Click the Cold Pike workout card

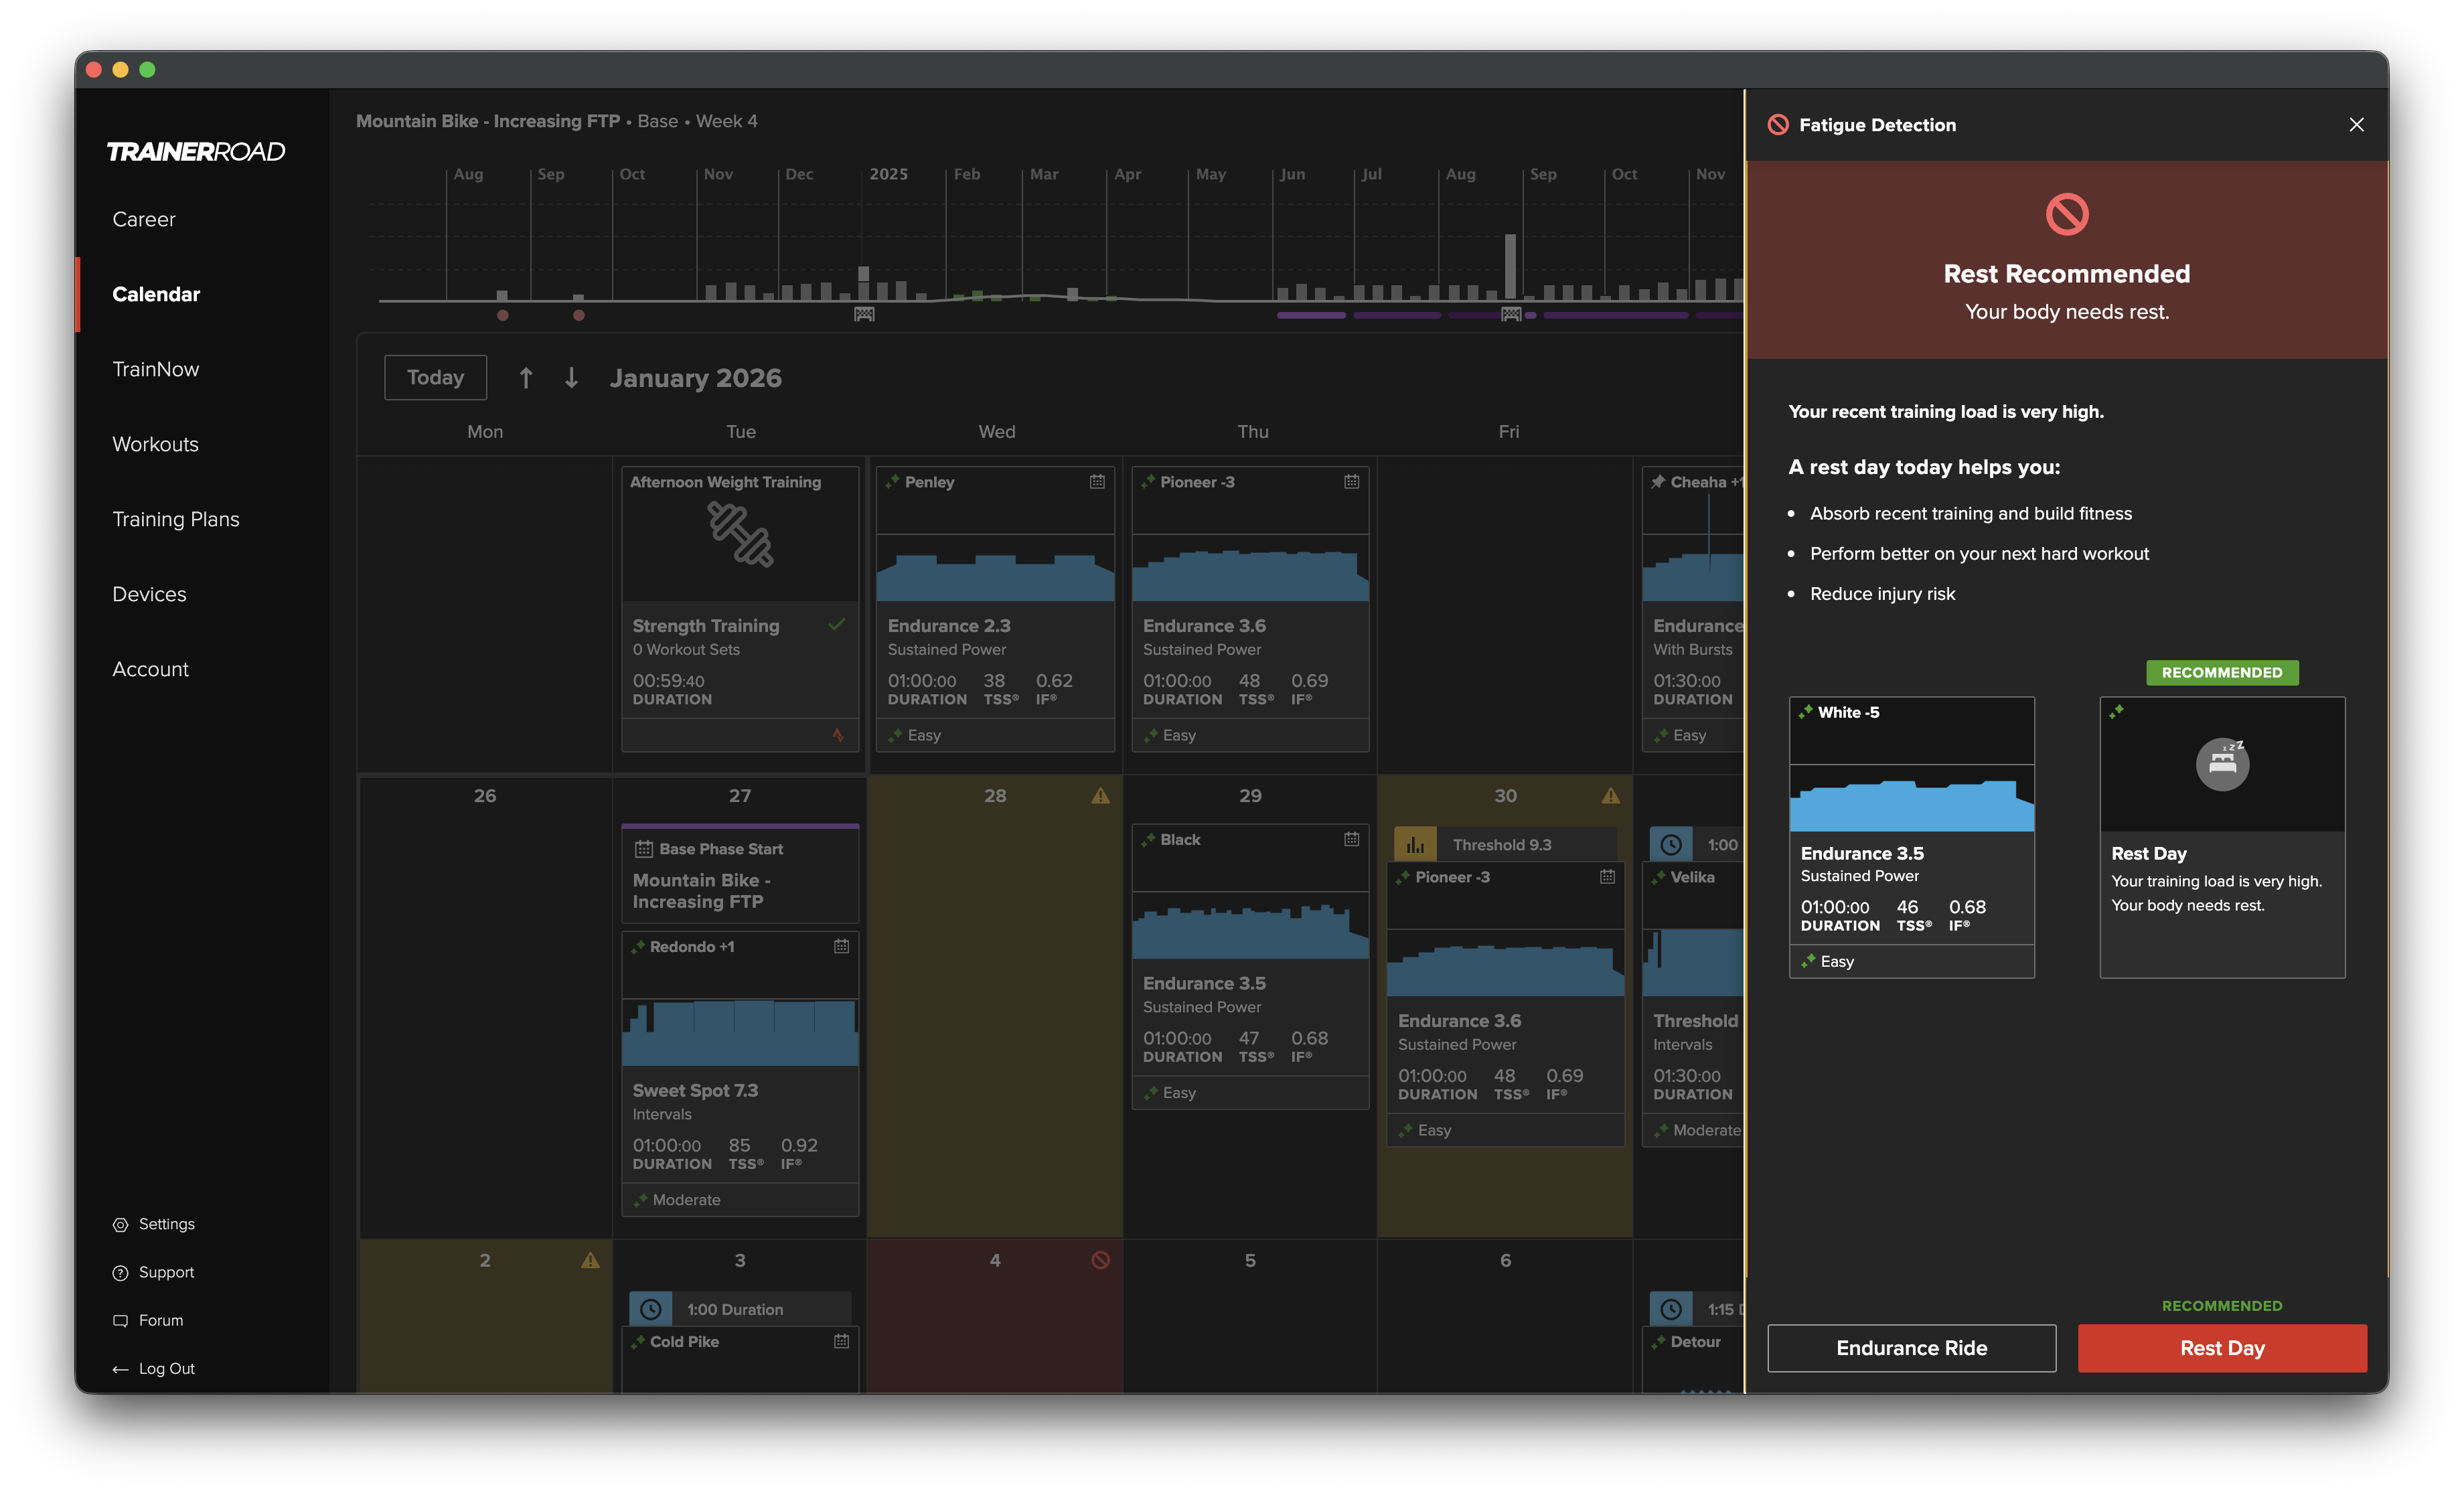point(740,1359)
